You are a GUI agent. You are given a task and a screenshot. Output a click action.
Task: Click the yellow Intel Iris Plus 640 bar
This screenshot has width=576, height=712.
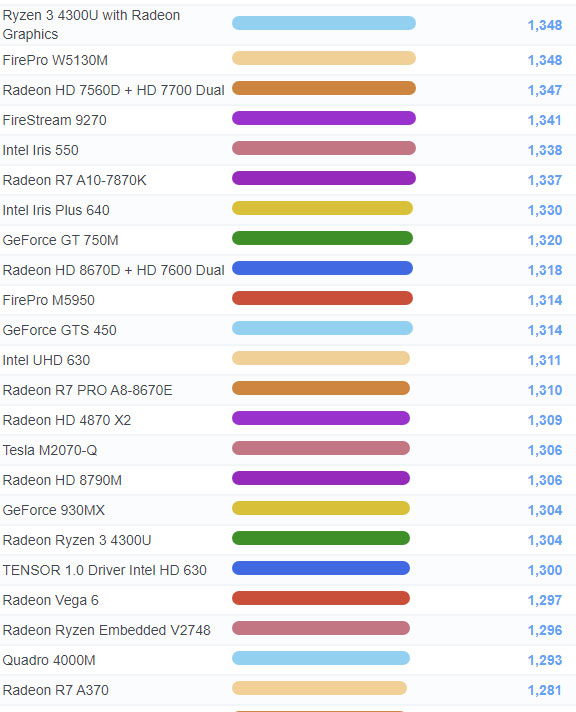click(322, 208)
